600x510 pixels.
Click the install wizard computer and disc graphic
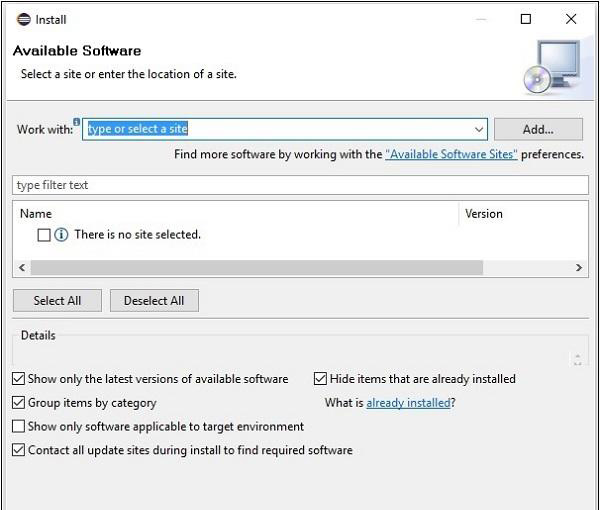pos(553,67)
